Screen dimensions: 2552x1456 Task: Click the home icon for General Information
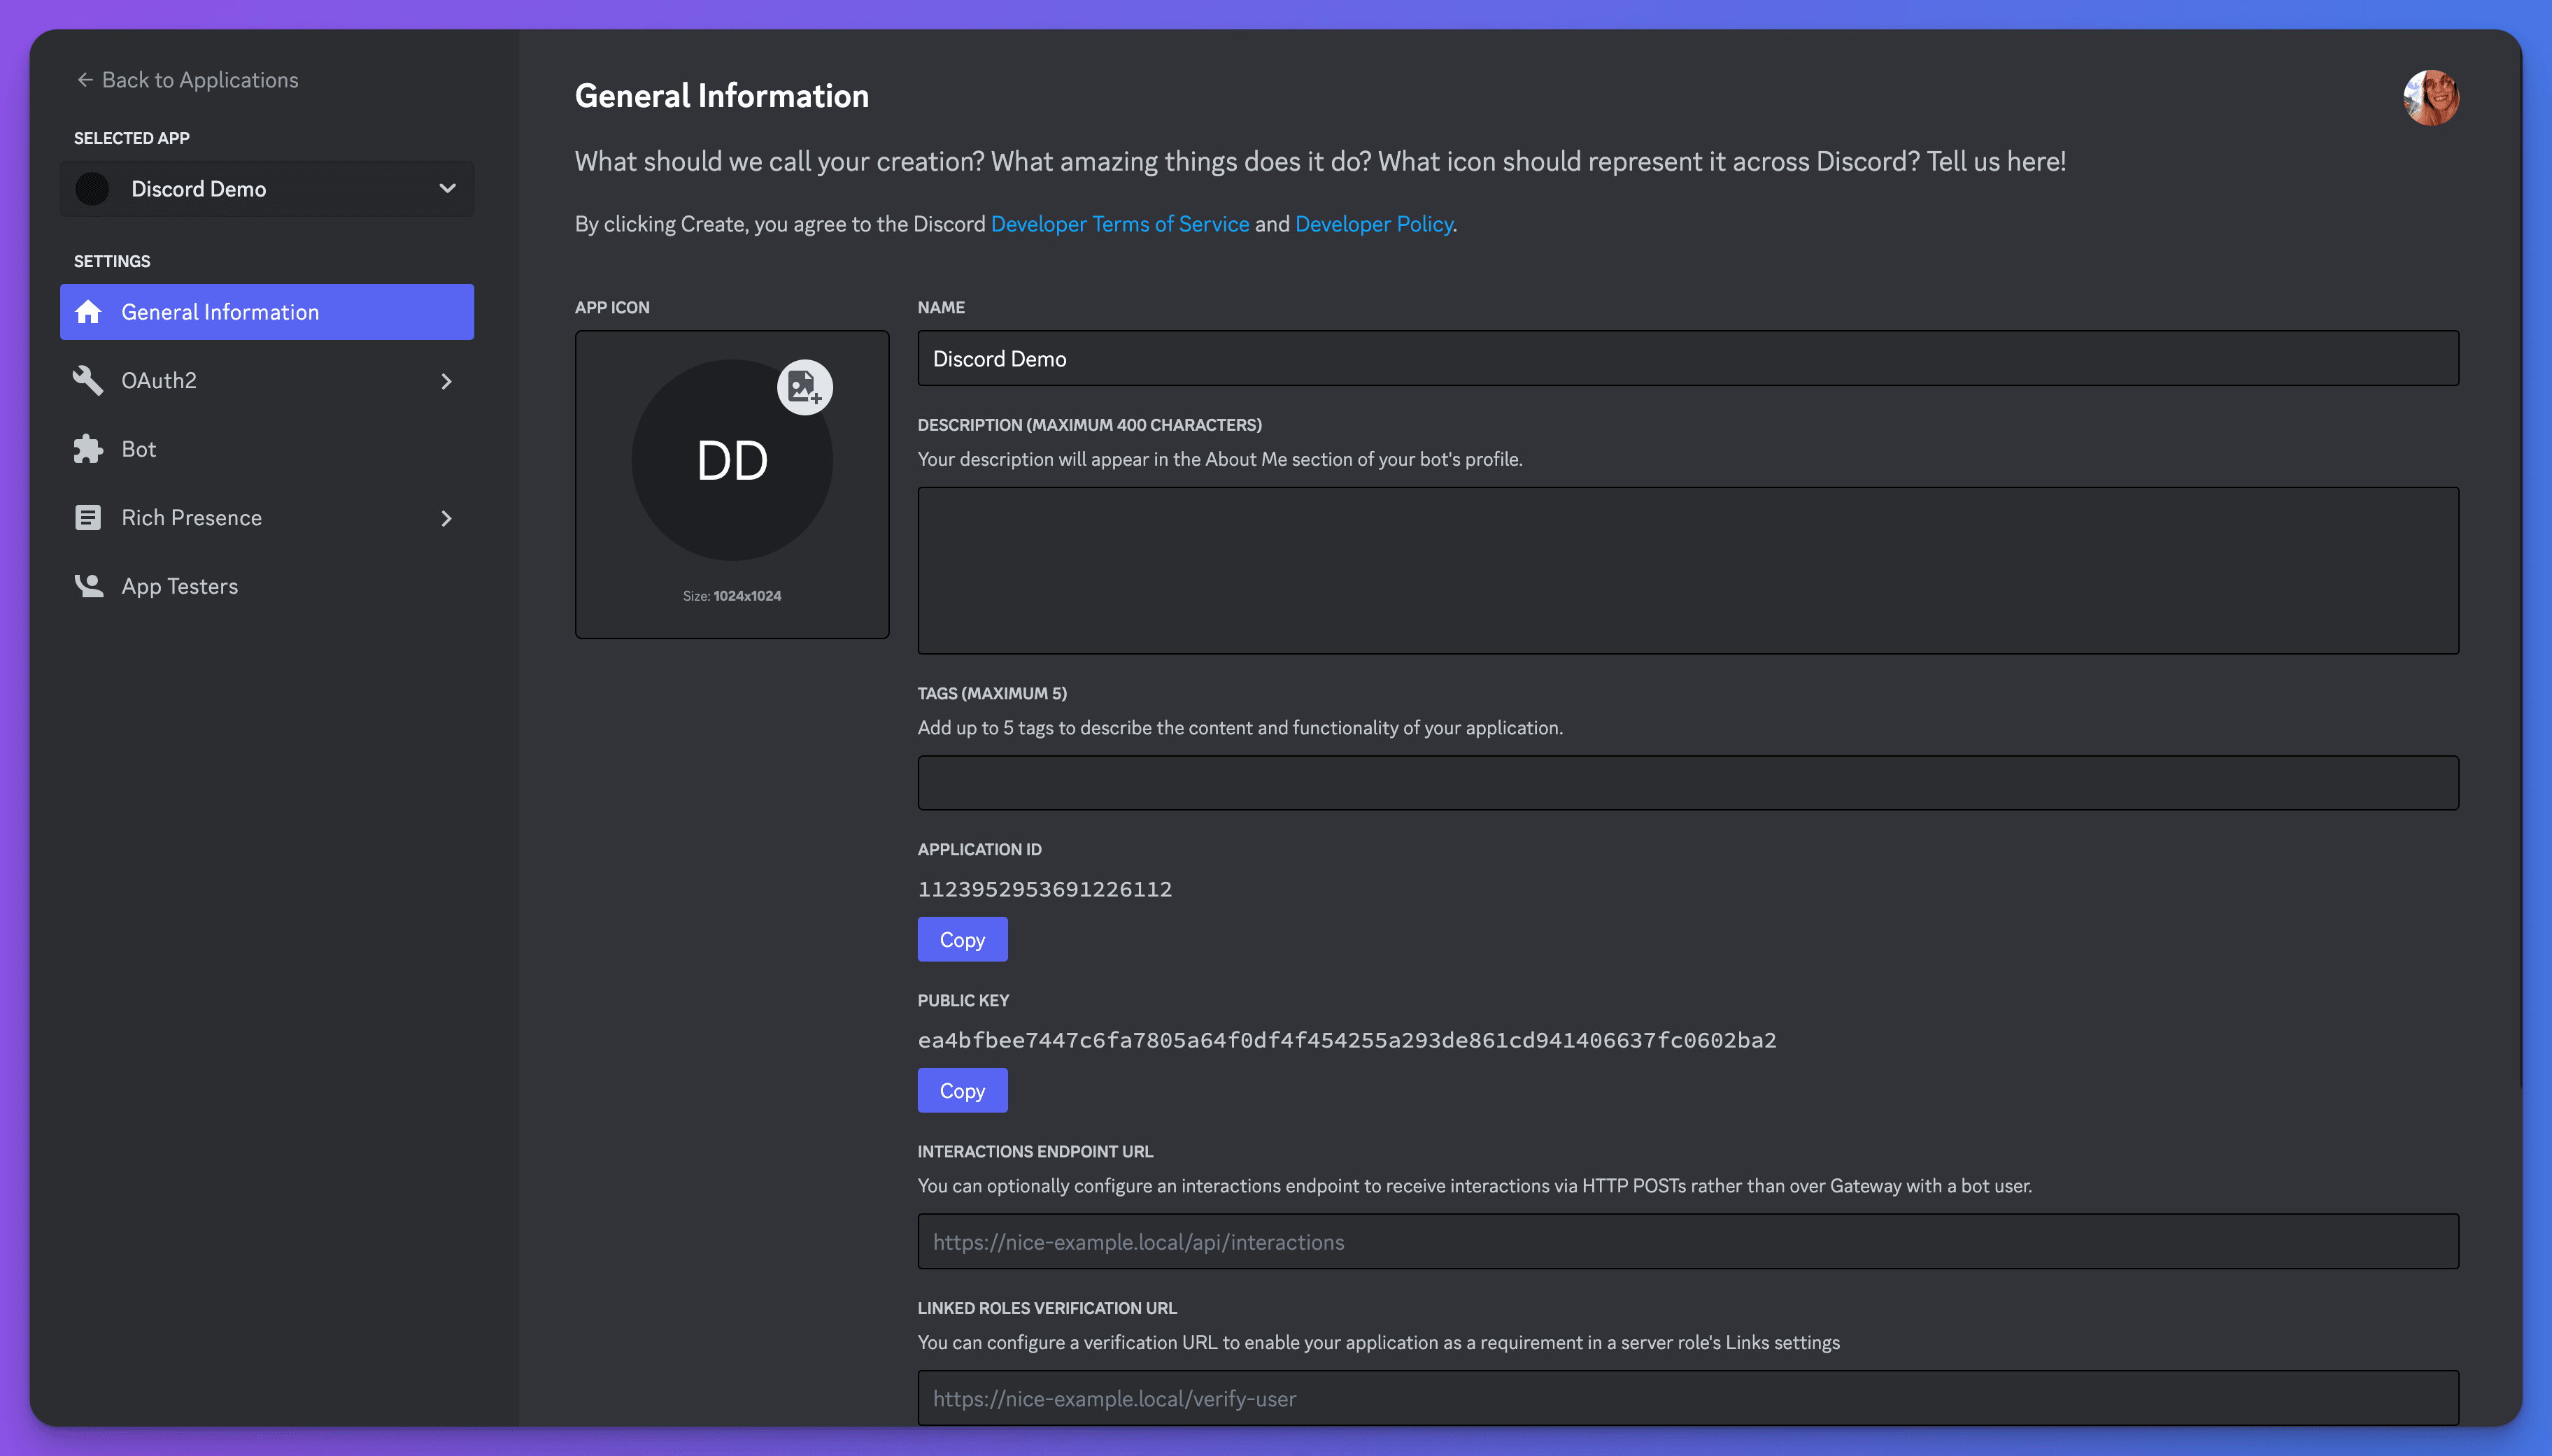[x=88, y=312]
